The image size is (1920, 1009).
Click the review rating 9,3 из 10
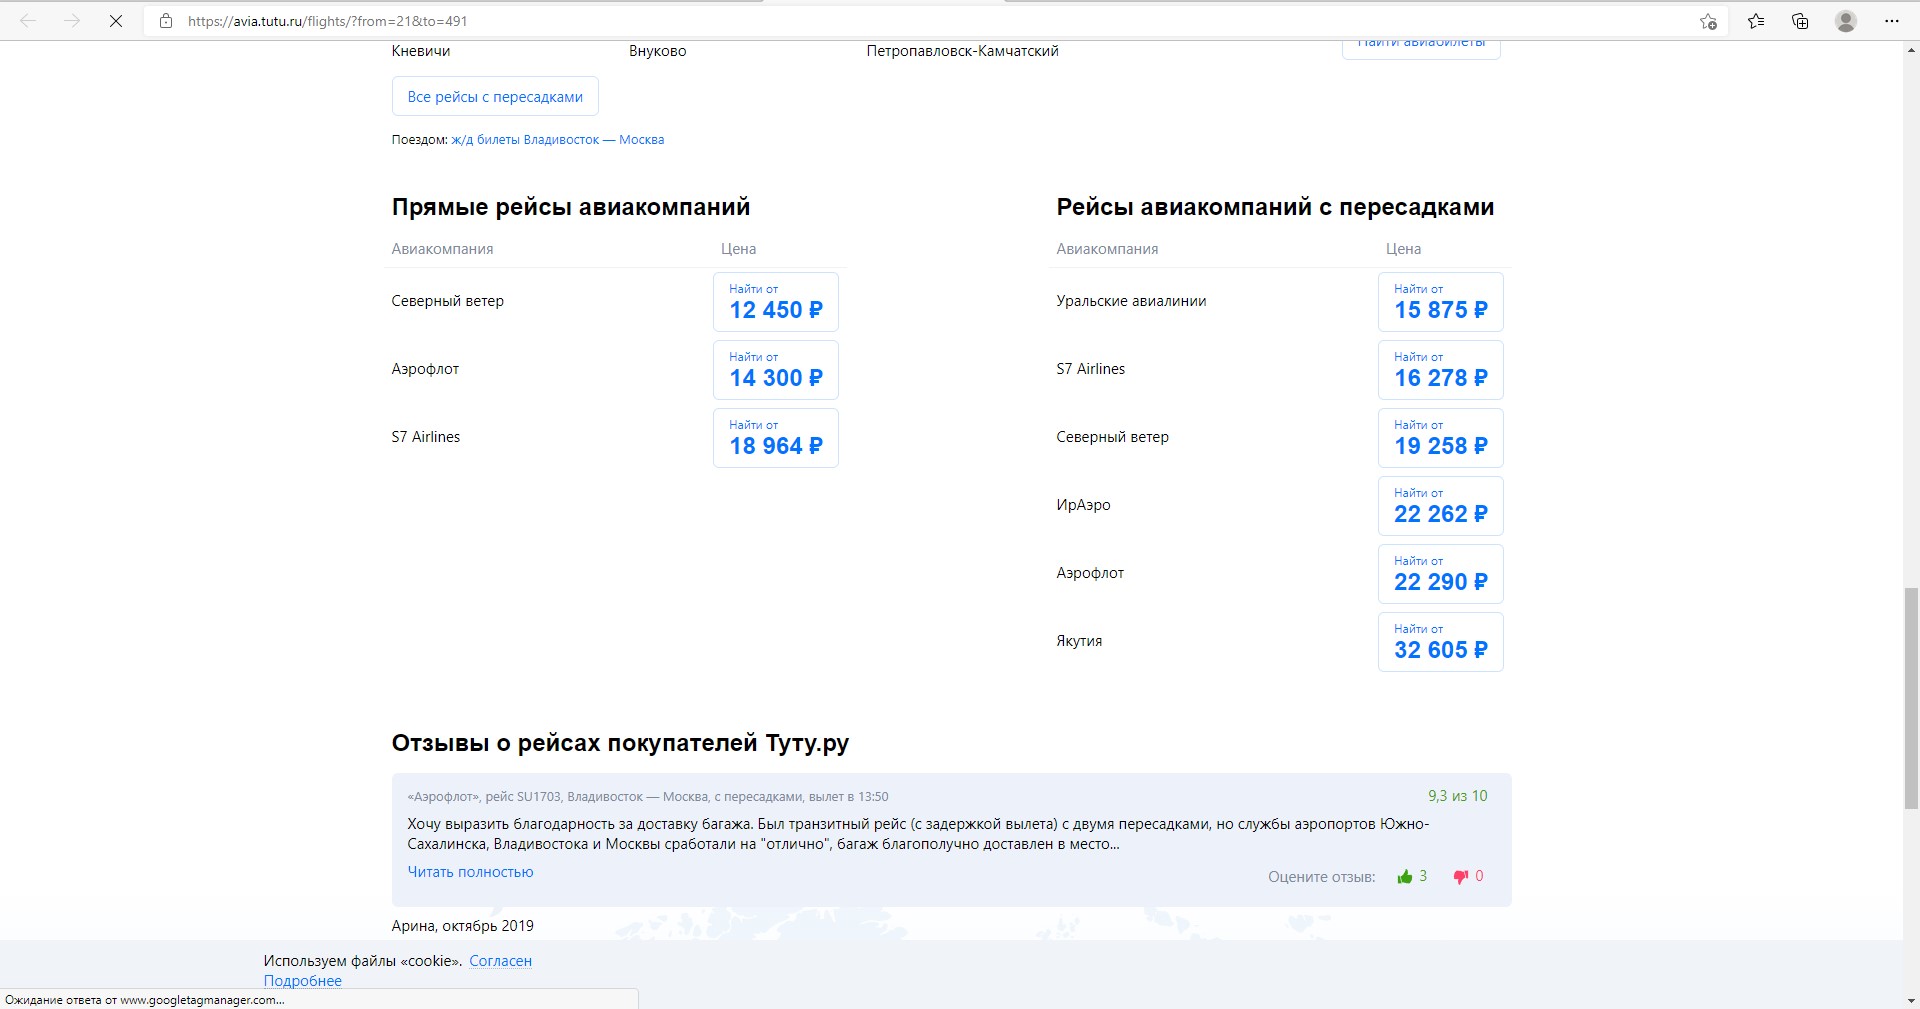[1457, 796]
